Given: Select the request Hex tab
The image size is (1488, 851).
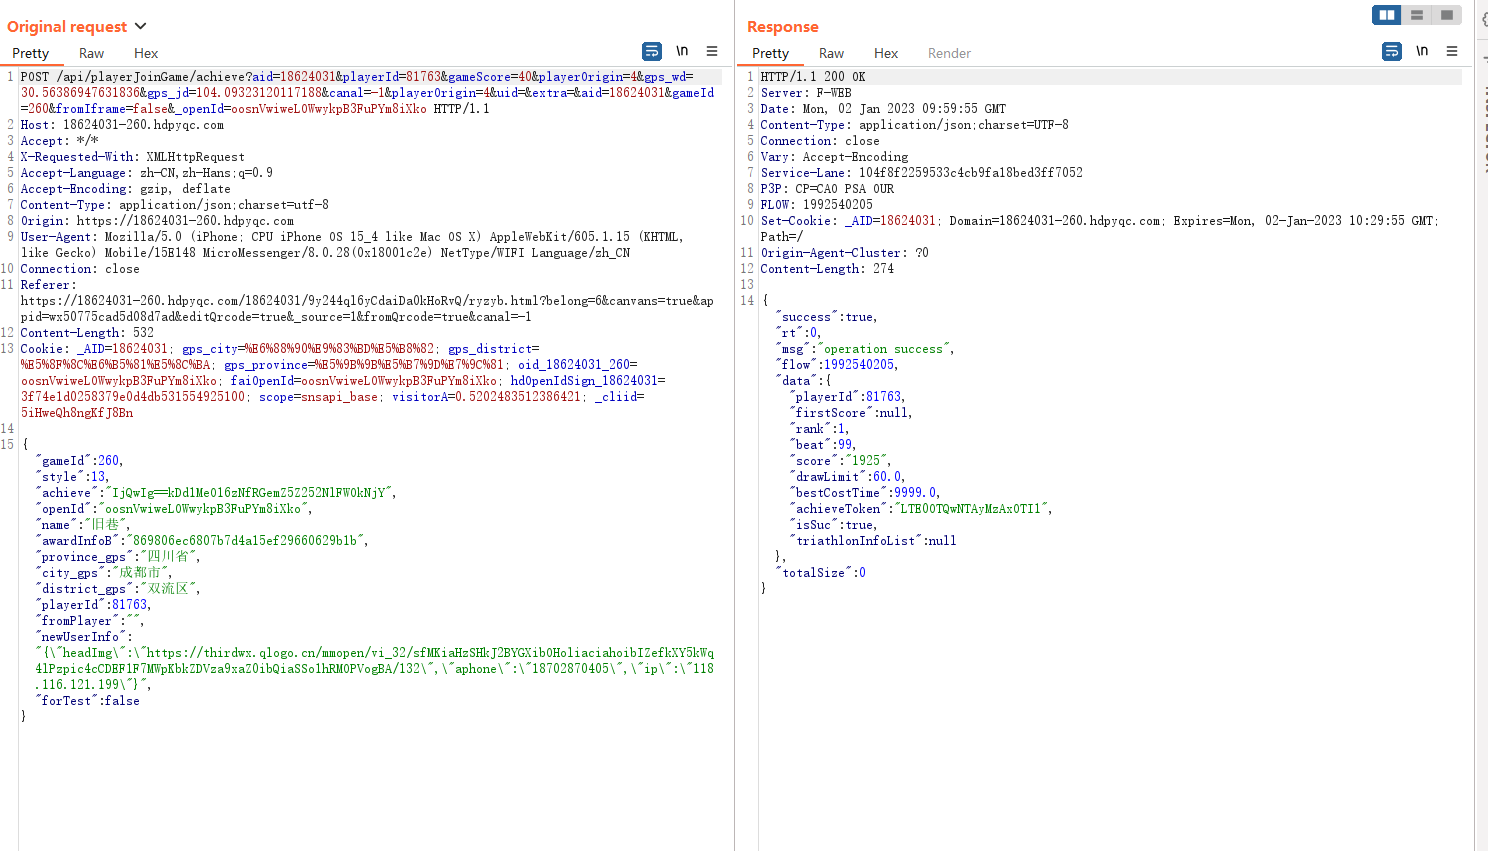Looking at the screenshot, I should [x=146, y=54].
